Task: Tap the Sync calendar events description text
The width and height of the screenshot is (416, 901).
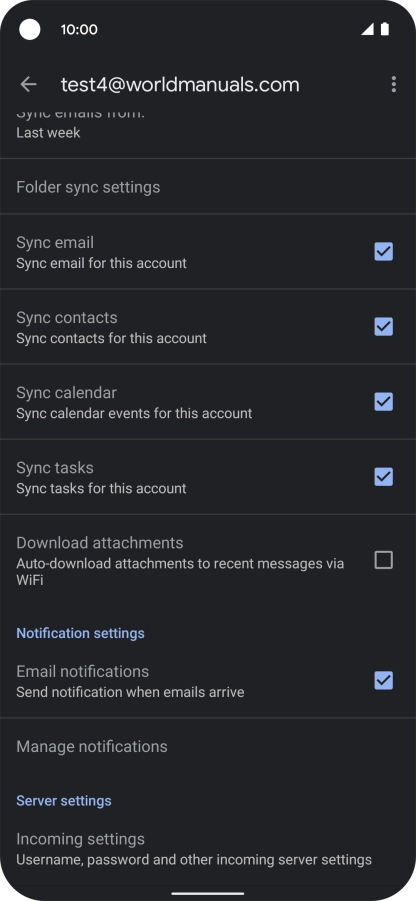Action: pos(134,413)
